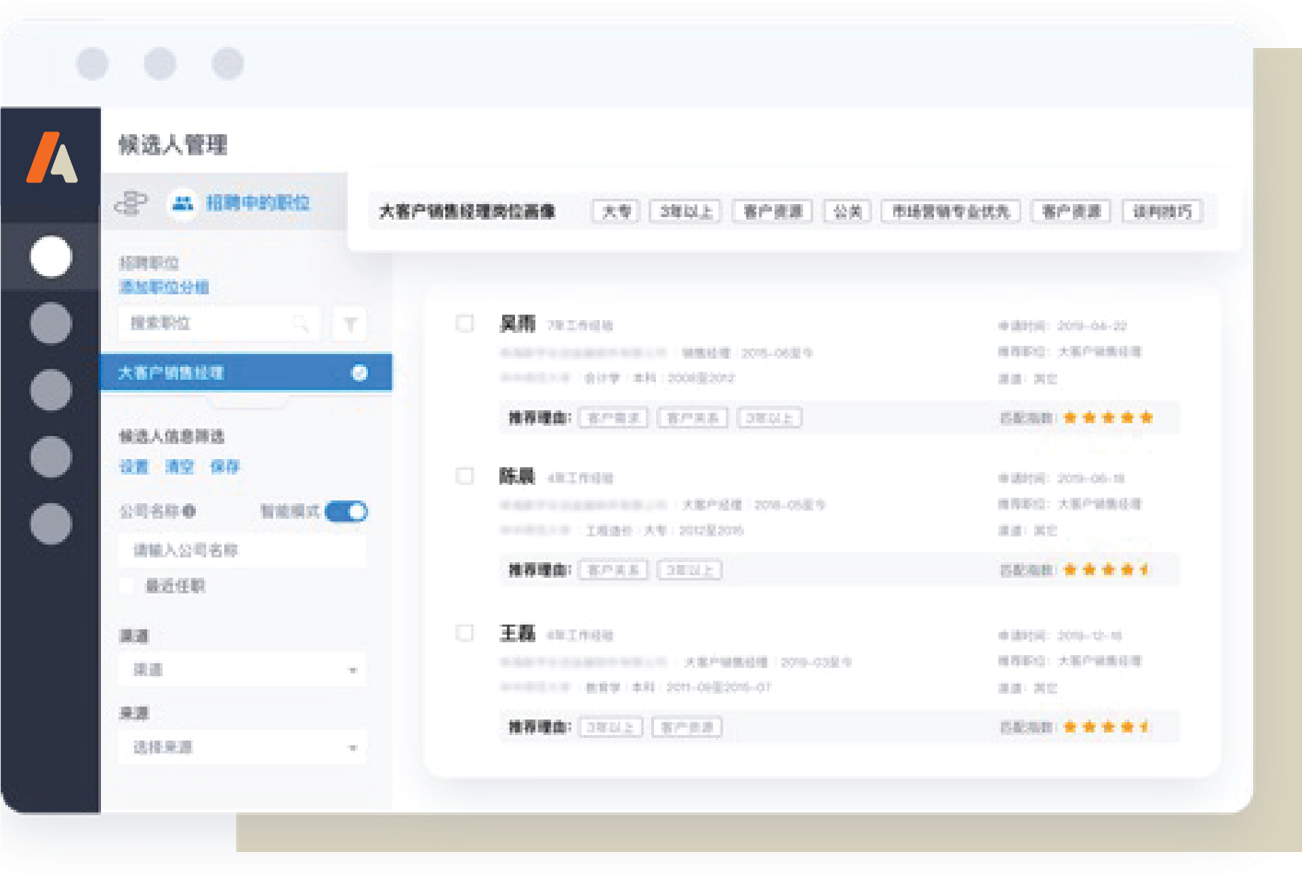Click the 市场营销专业优先 tag
The image size is (1310, 885).
coord(949,212)
